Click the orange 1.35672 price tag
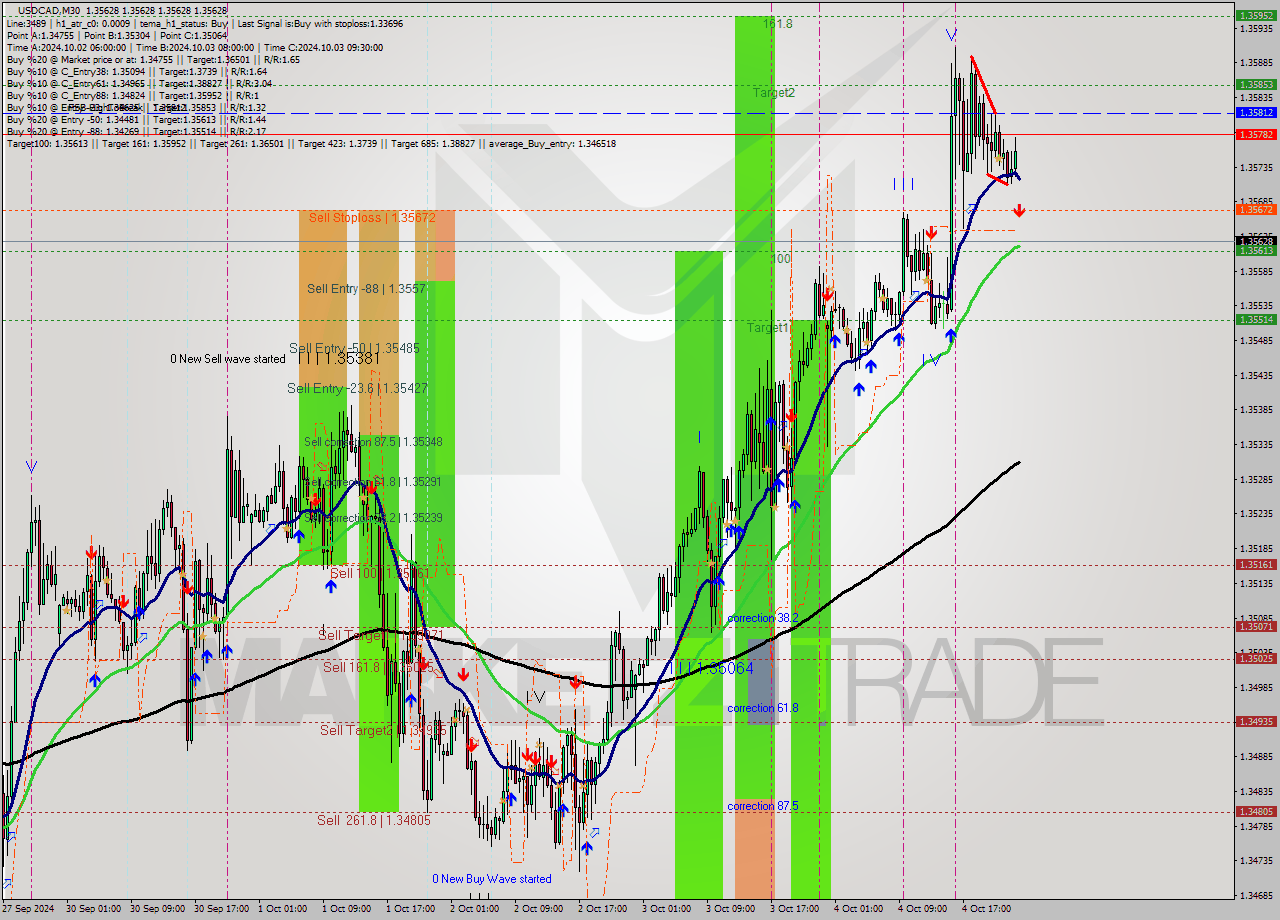 click(x=1255, y=210)
